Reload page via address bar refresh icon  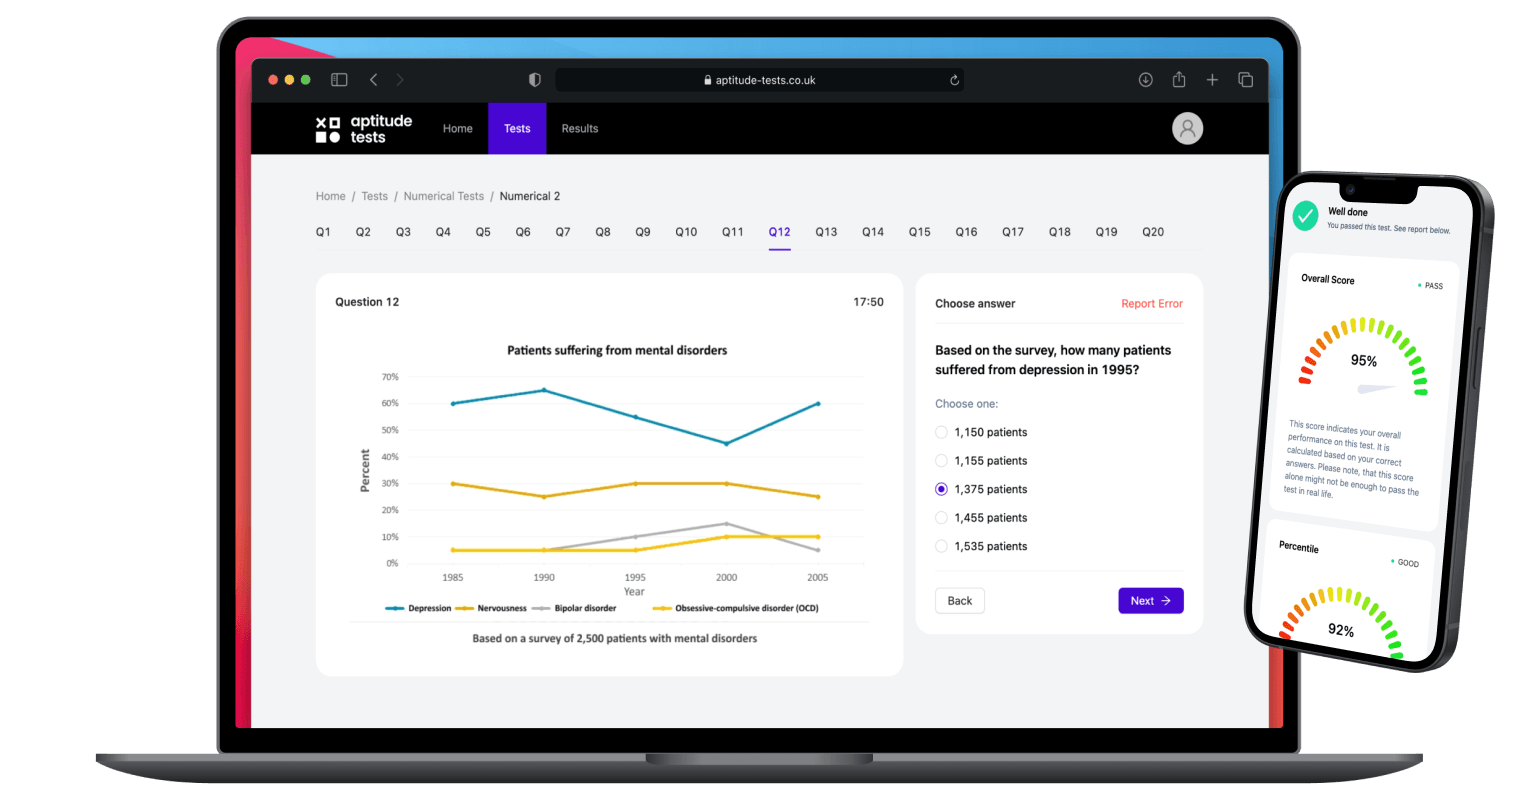pyautogui.click(x=954, y=80)
